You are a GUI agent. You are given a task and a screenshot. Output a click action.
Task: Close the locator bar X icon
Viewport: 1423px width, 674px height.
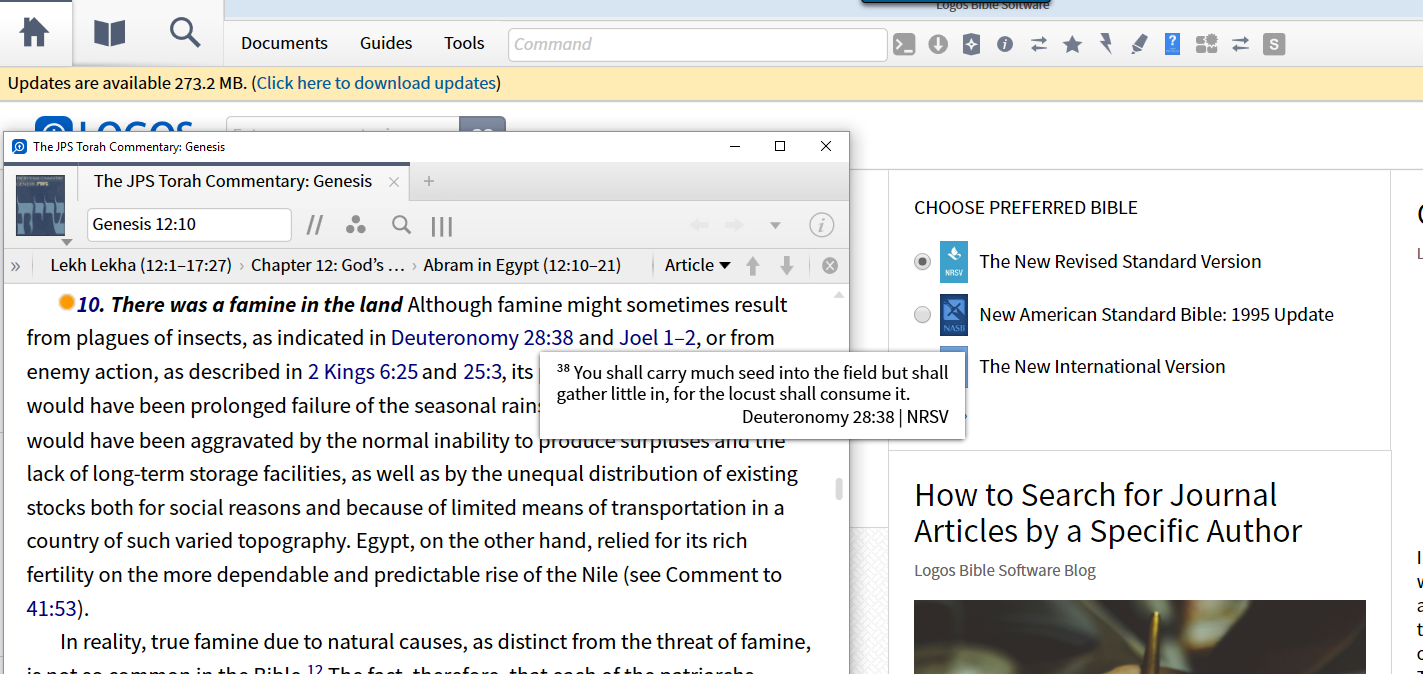pyautogui.click(x=830, y=266)
